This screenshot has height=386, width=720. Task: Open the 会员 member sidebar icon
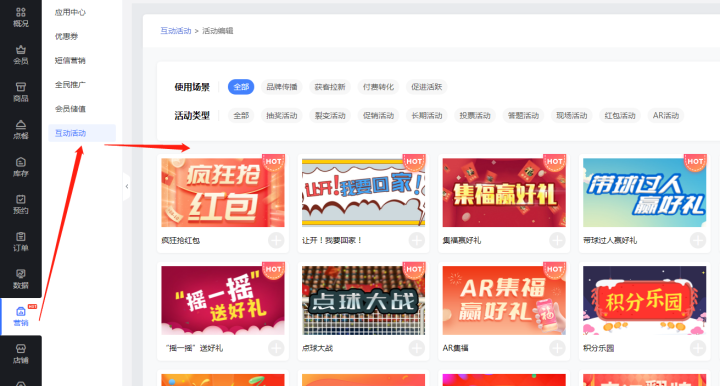point(21,55)
